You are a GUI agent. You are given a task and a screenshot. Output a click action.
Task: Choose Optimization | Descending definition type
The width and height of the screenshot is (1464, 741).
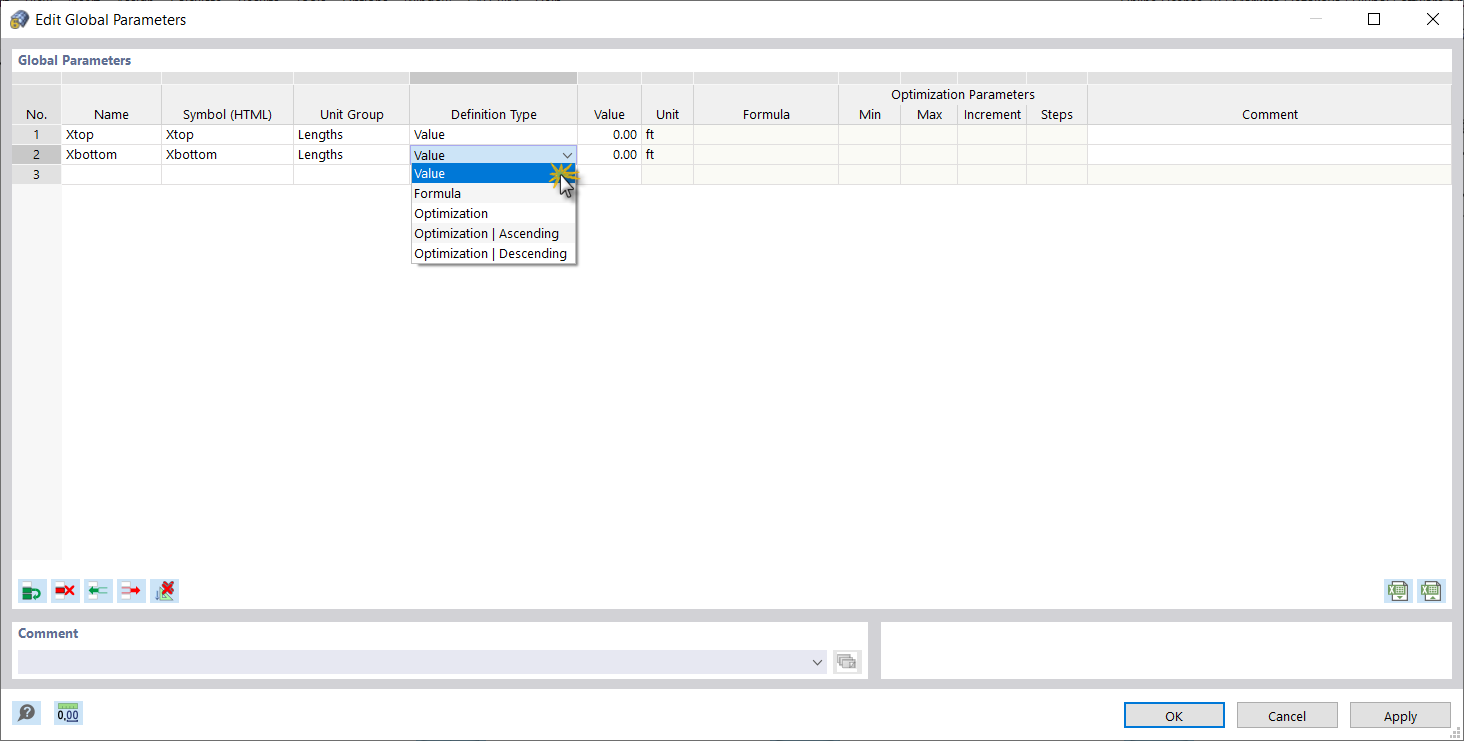[x=489, y=253]
